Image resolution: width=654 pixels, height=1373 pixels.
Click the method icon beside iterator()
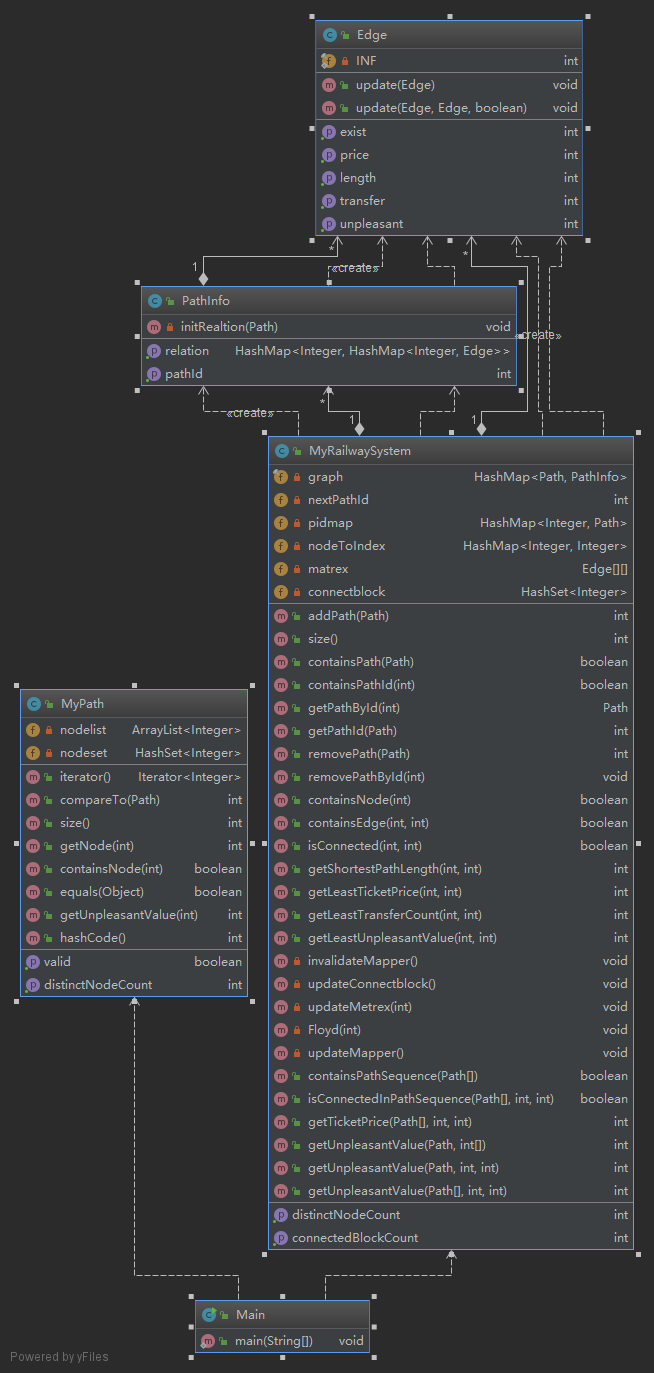33,777
